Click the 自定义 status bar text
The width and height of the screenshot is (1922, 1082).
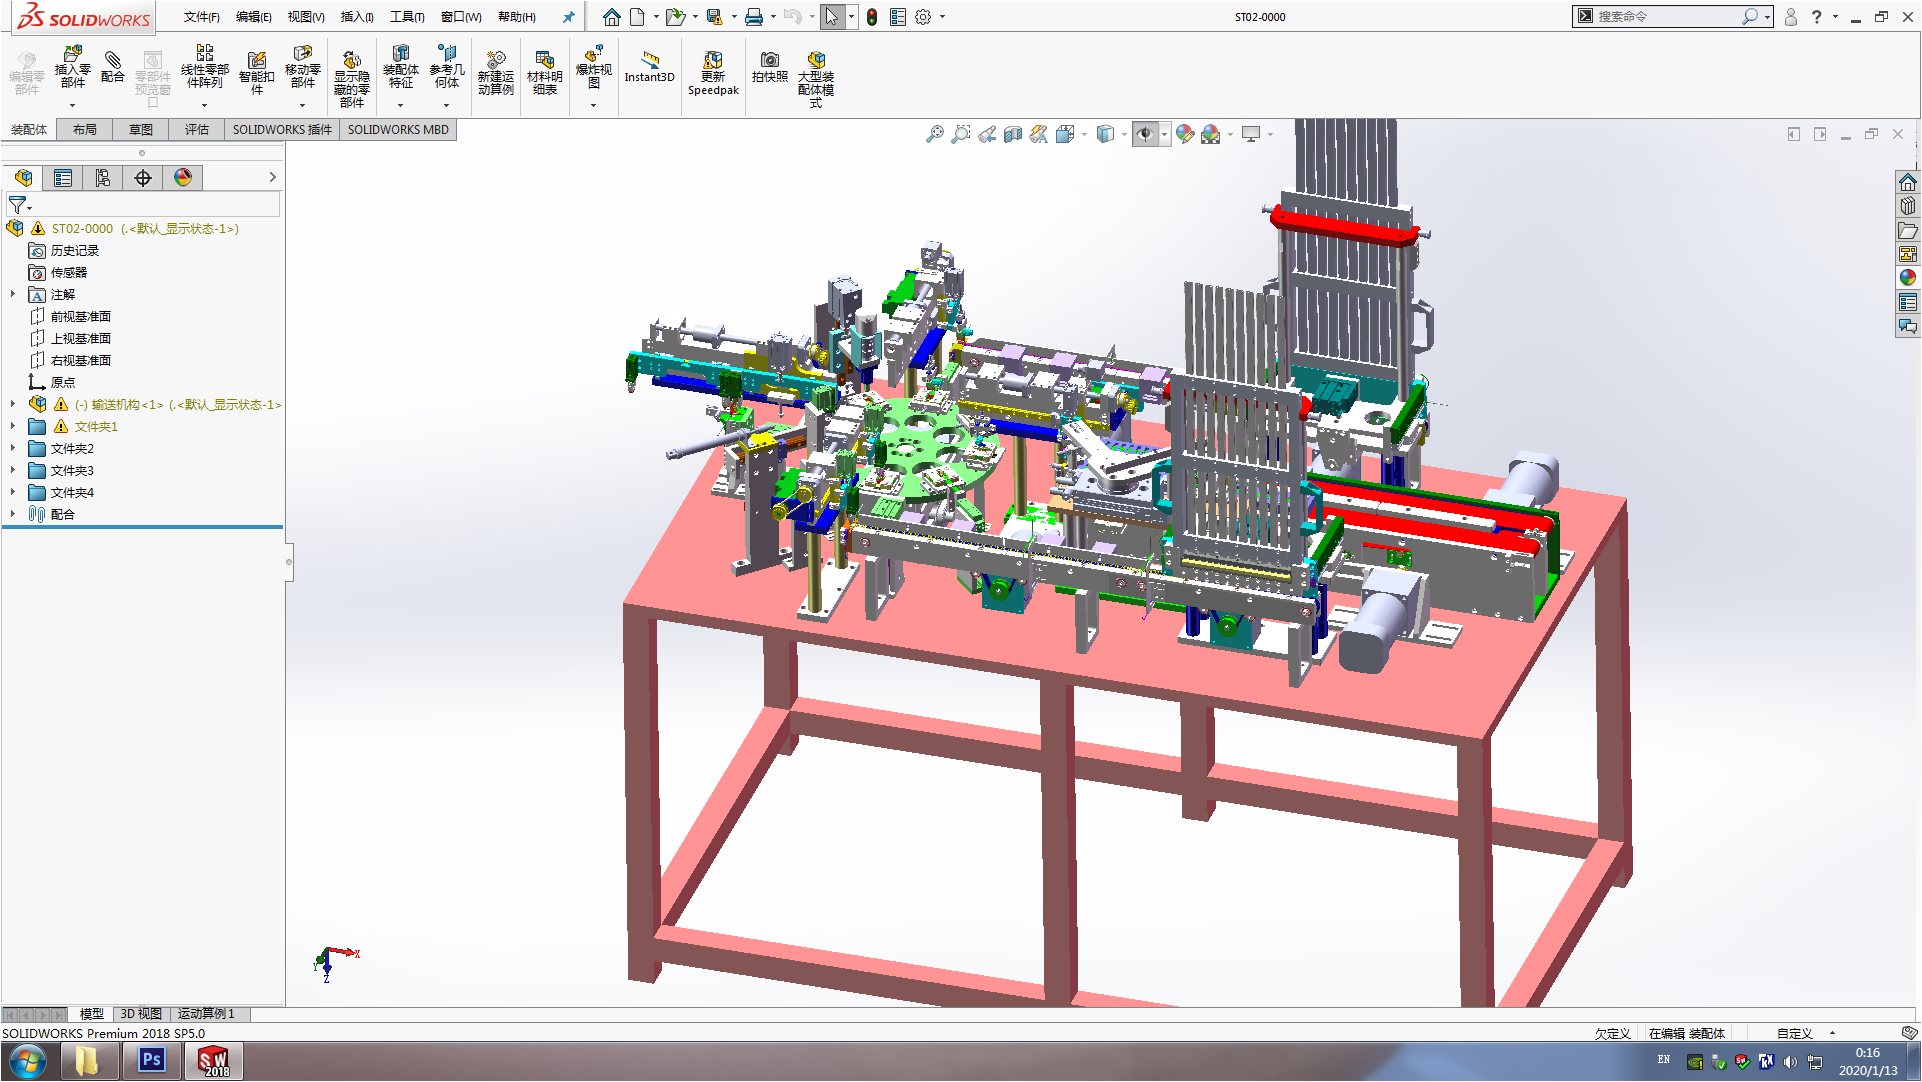point(1794,1033)
